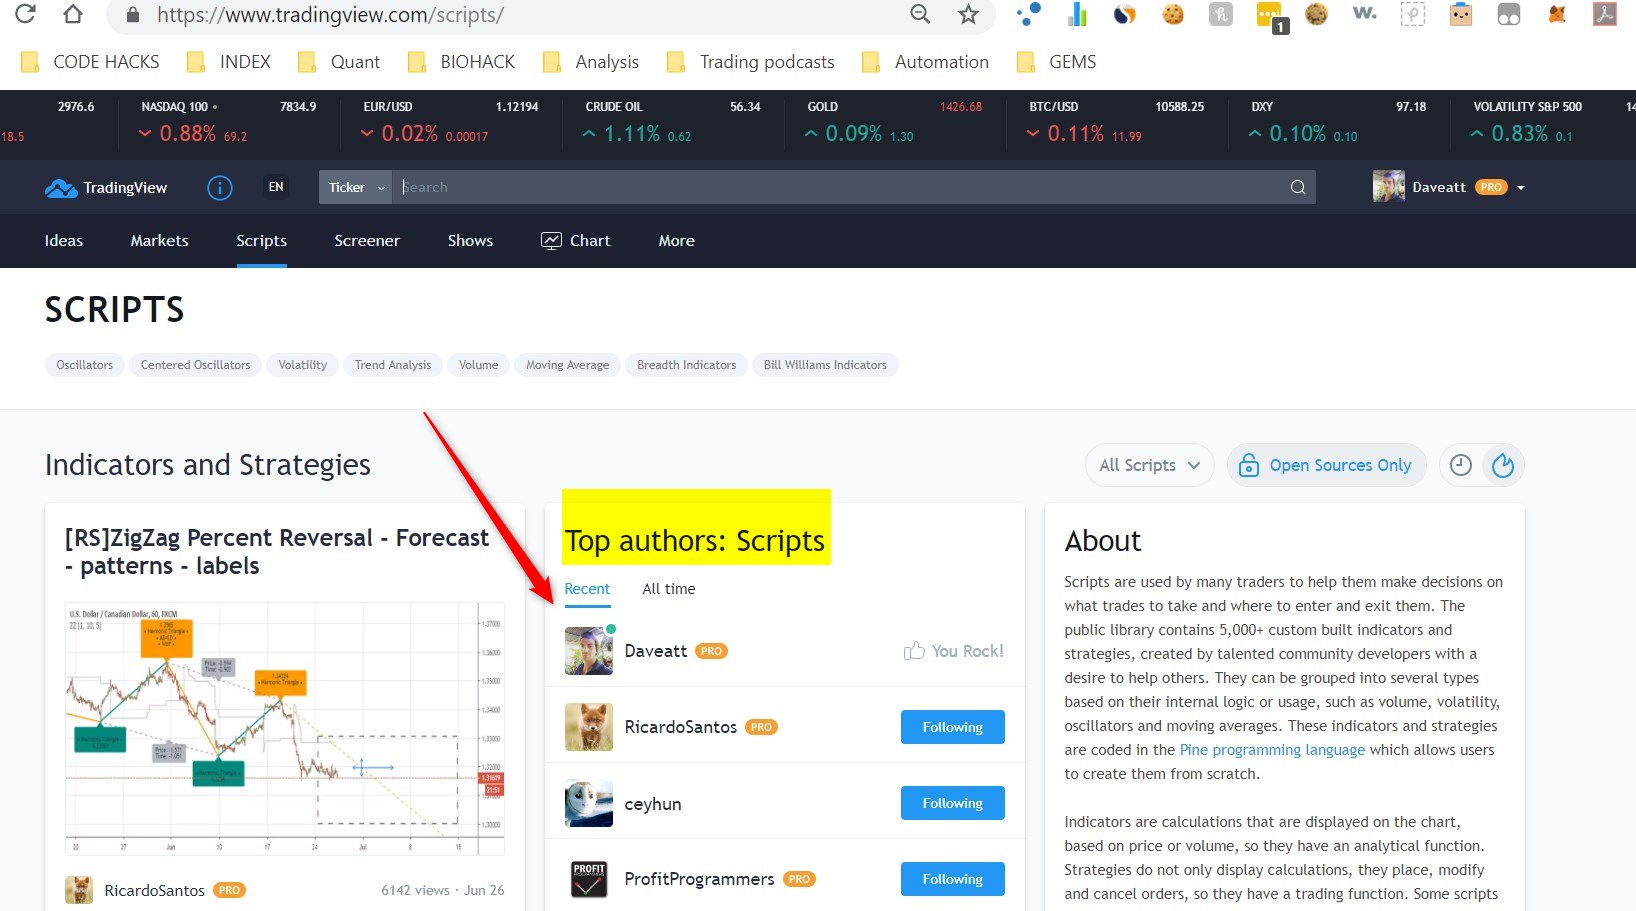Image resolution: width=1636 pixels, height=911 pixels.
Task: Click the You Rock thumbs up icon
Action: click(x=914, y=651)
